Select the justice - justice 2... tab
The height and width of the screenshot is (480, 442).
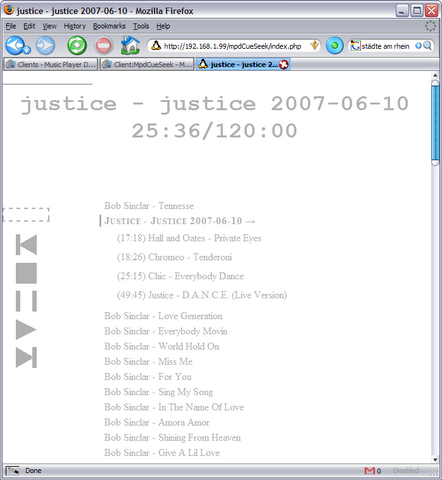click(243, 64)
